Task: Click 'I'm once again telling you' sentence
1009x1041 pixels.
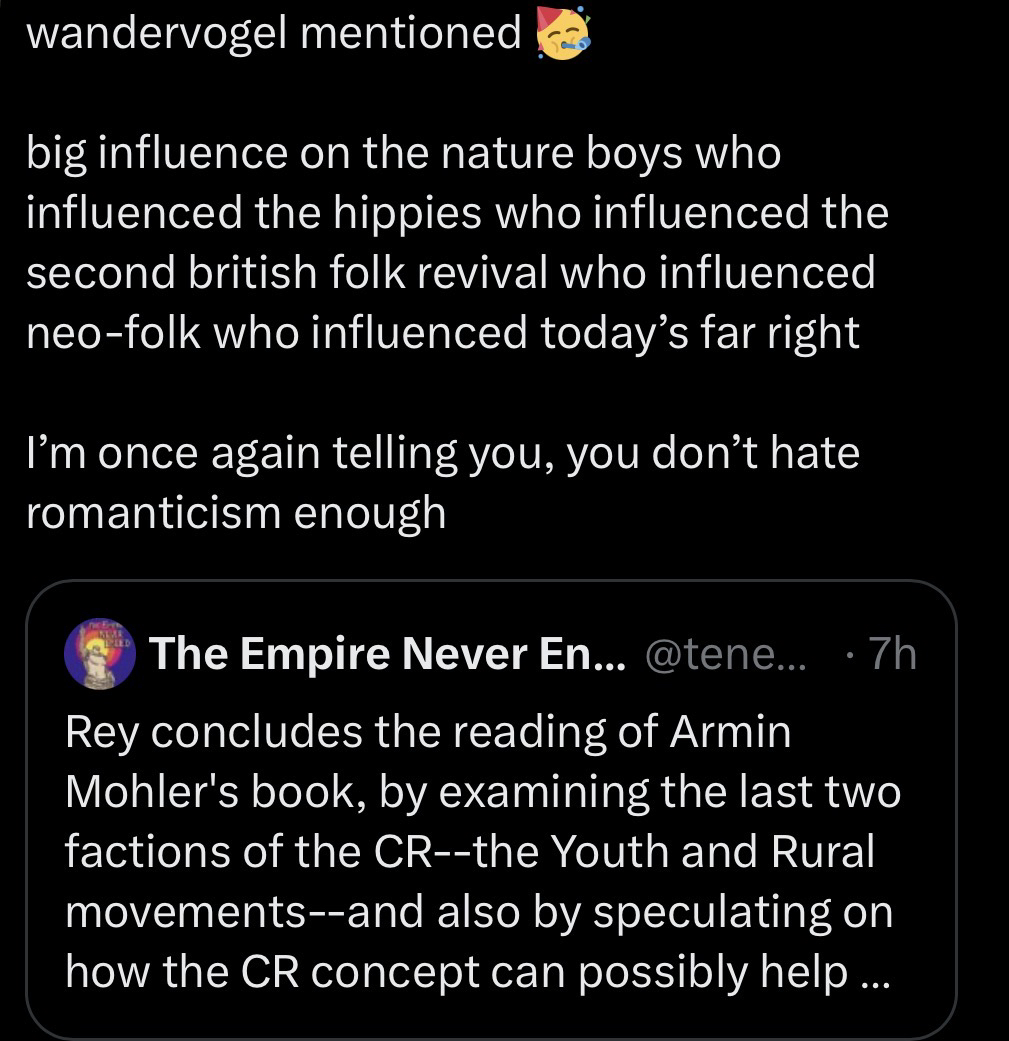Action: coord(442,453)
